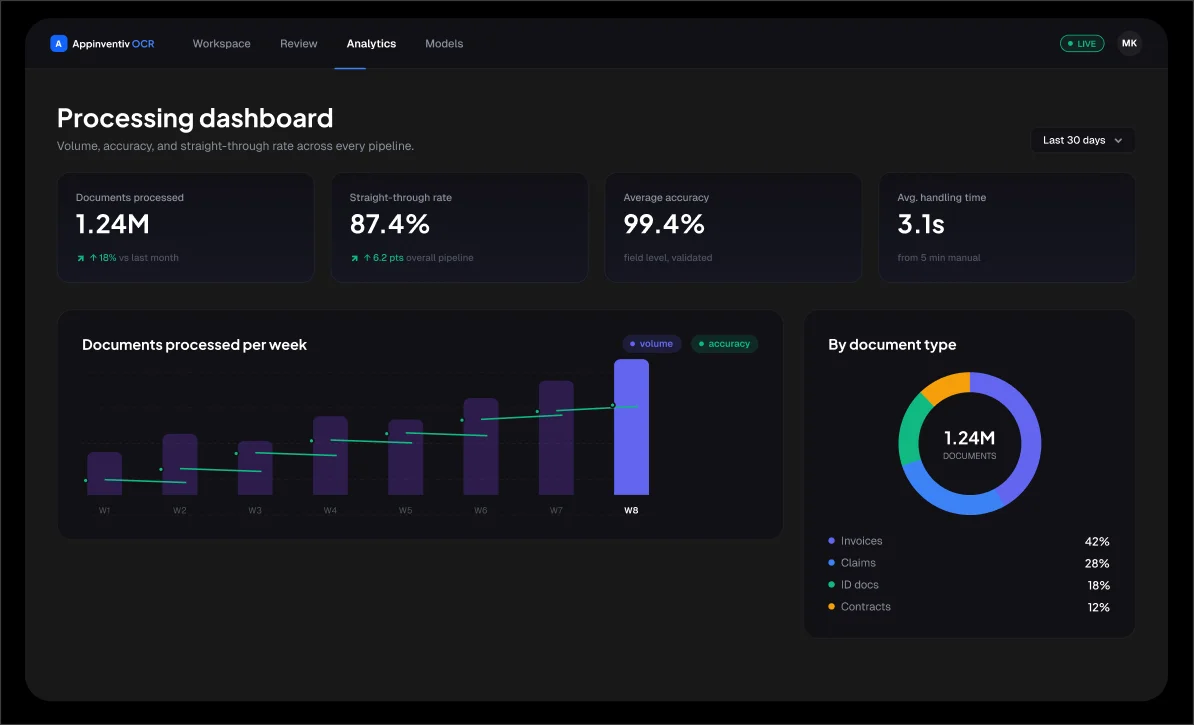Screen dimensions: 1194x725
Task: Click the from 5 min manual caption
Action: tap(939, 258)
